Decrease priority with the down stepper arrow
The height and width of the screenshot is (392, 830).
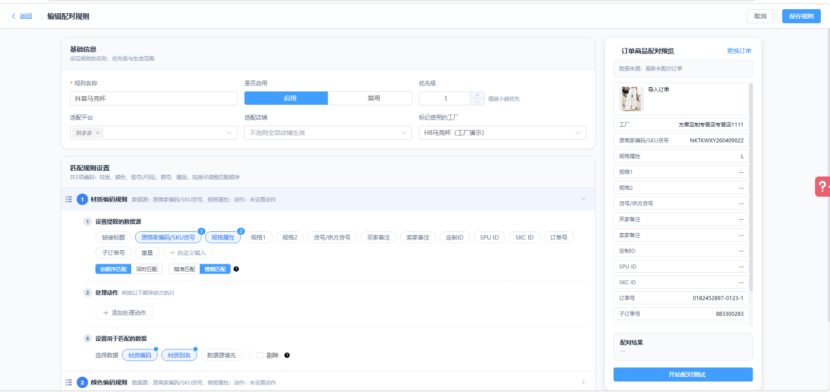pyautogui.click(x=477, y=102)
